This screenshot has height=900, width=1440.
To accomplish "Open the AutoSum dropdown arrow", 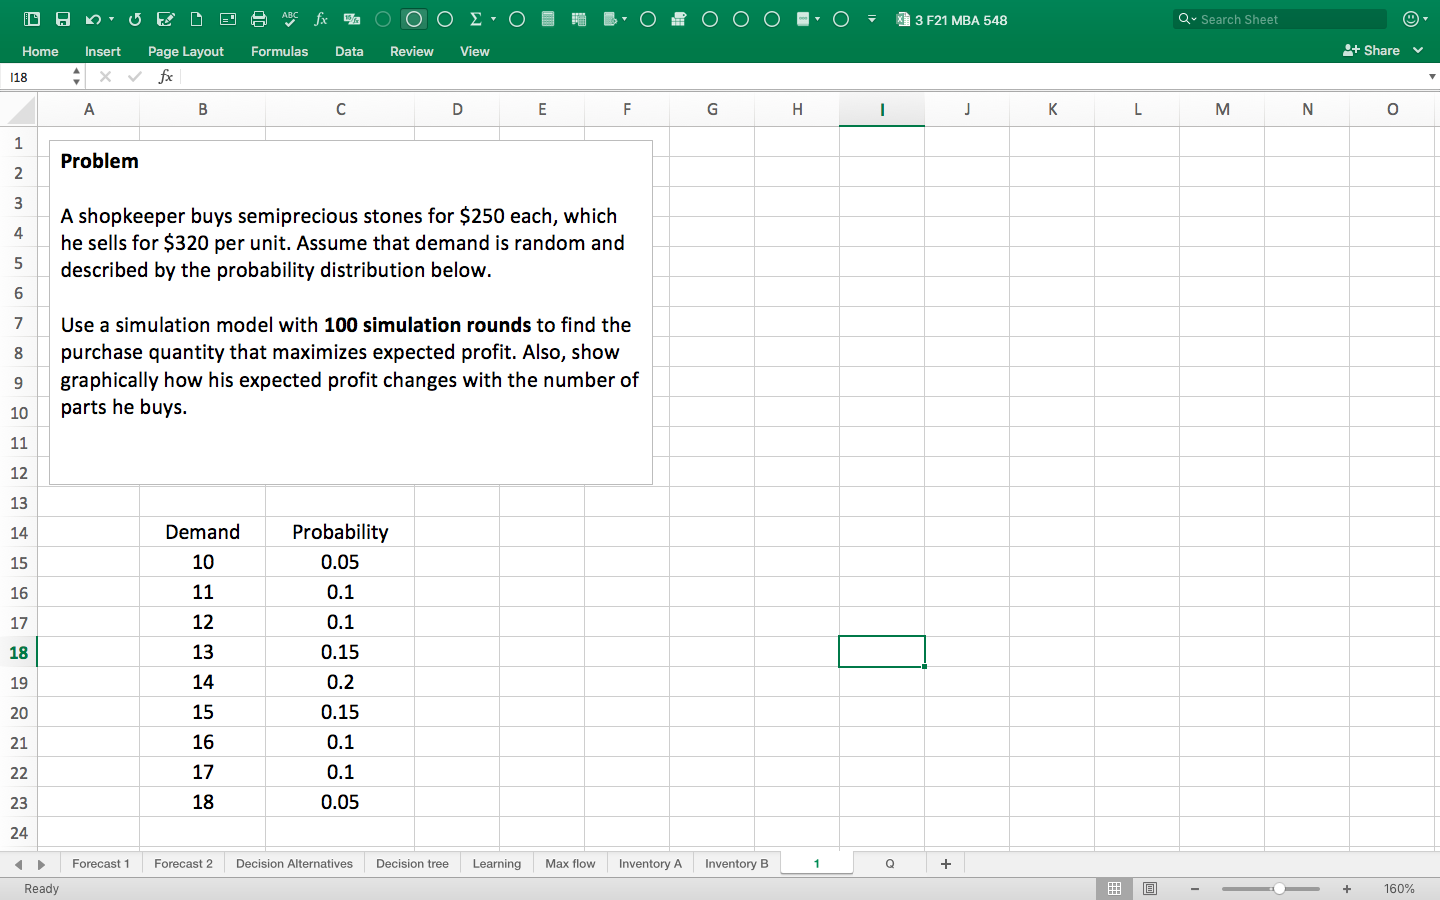I will tap(493, 18).
